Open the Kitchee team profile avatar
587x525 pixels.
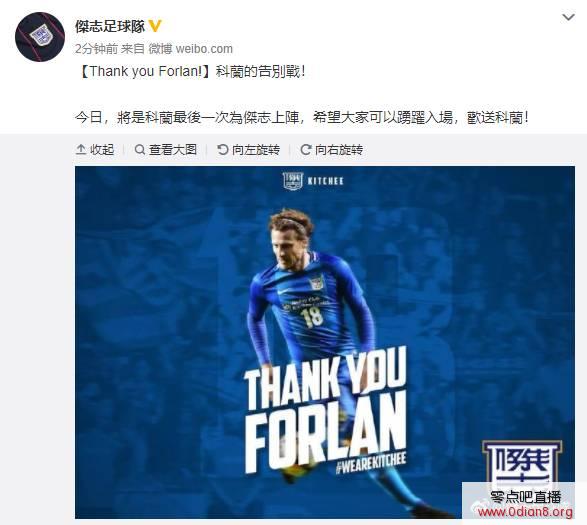click(40, 37)
